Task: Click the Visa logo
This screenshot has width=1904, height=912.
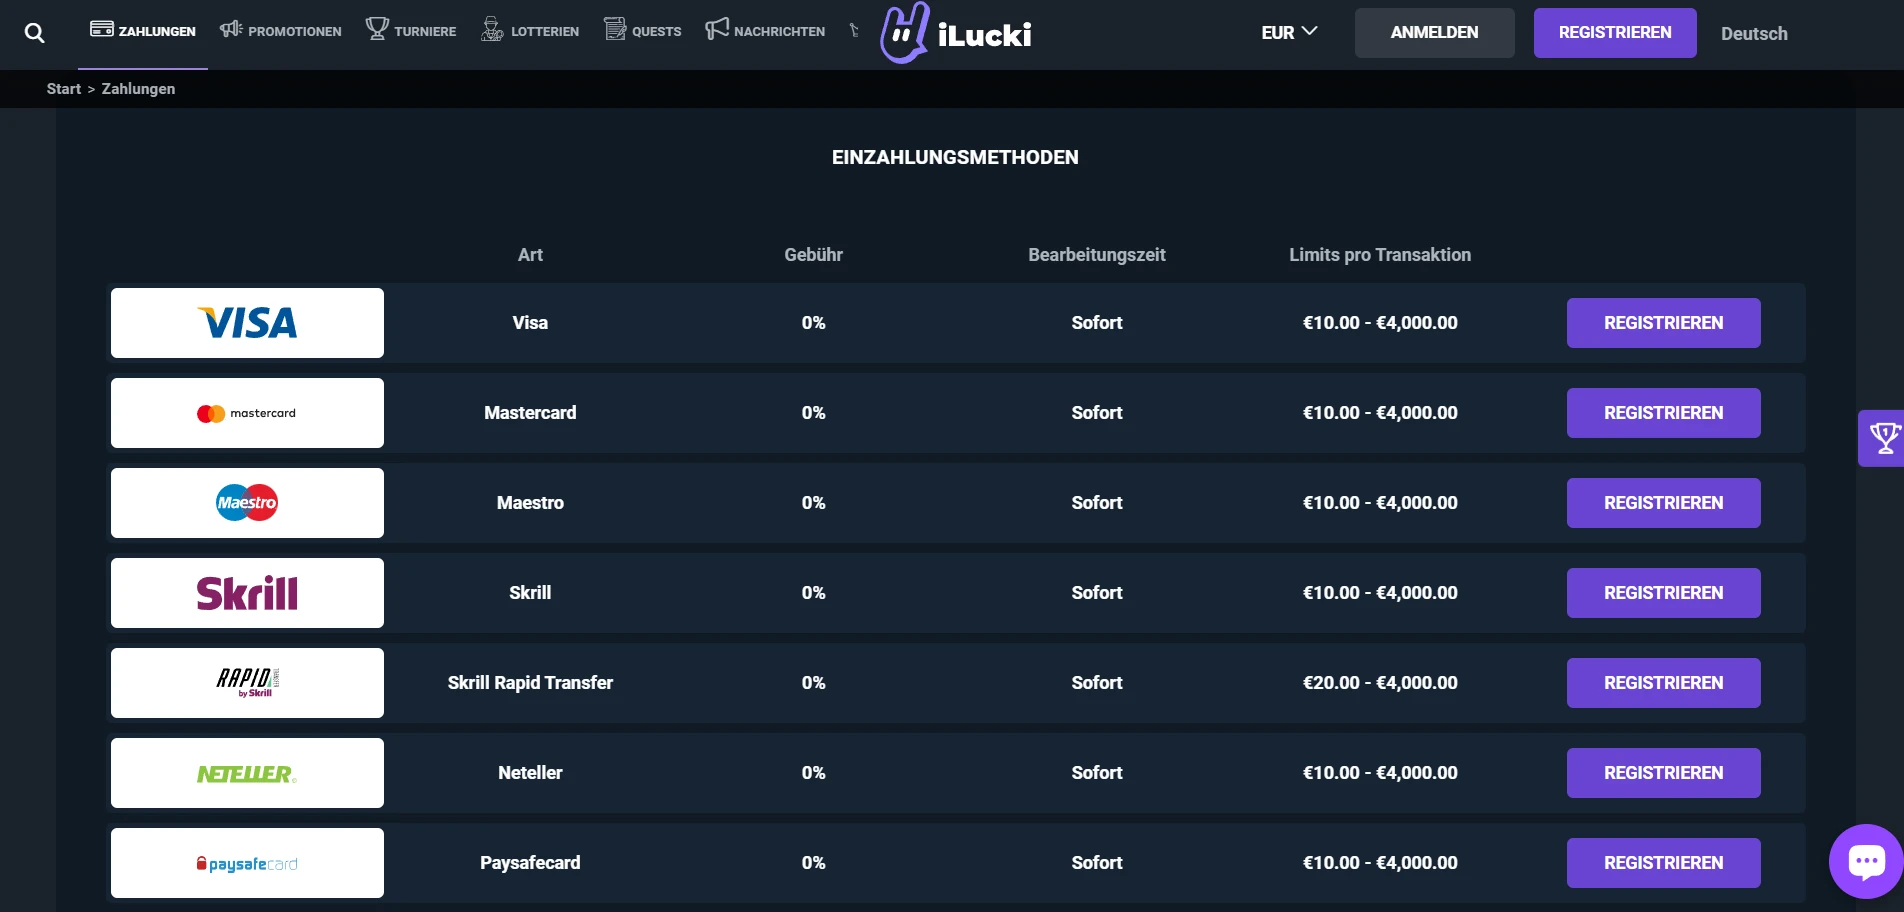Action: tap(247, 323)
